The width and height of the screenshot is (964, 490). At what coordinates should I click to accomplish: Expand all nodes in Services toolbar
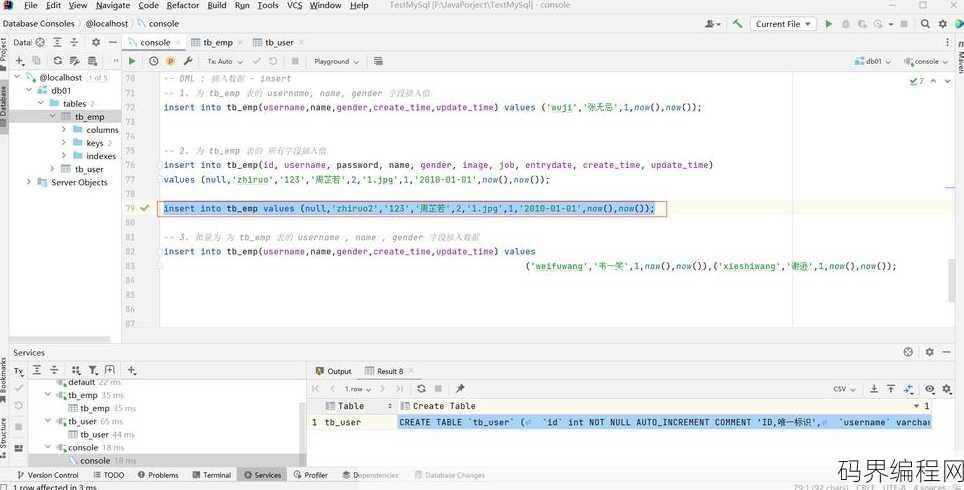tap(37, 370)
